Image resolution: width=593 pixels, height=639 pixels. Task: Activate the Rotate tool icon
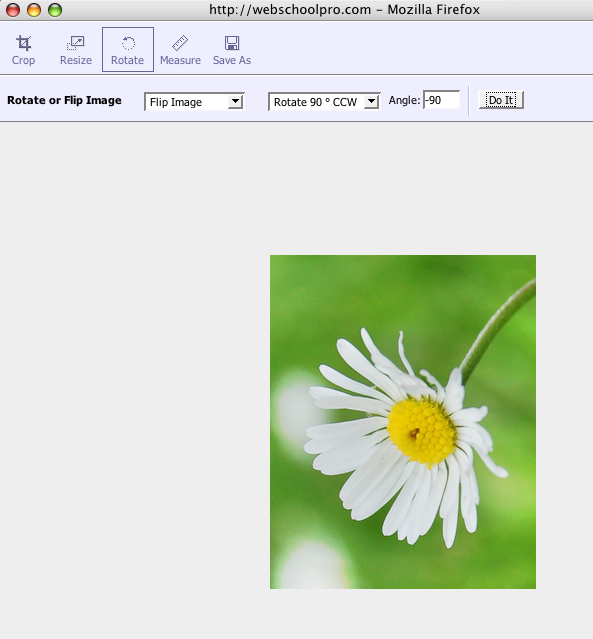pyautogui.click(x=128, y=44)
